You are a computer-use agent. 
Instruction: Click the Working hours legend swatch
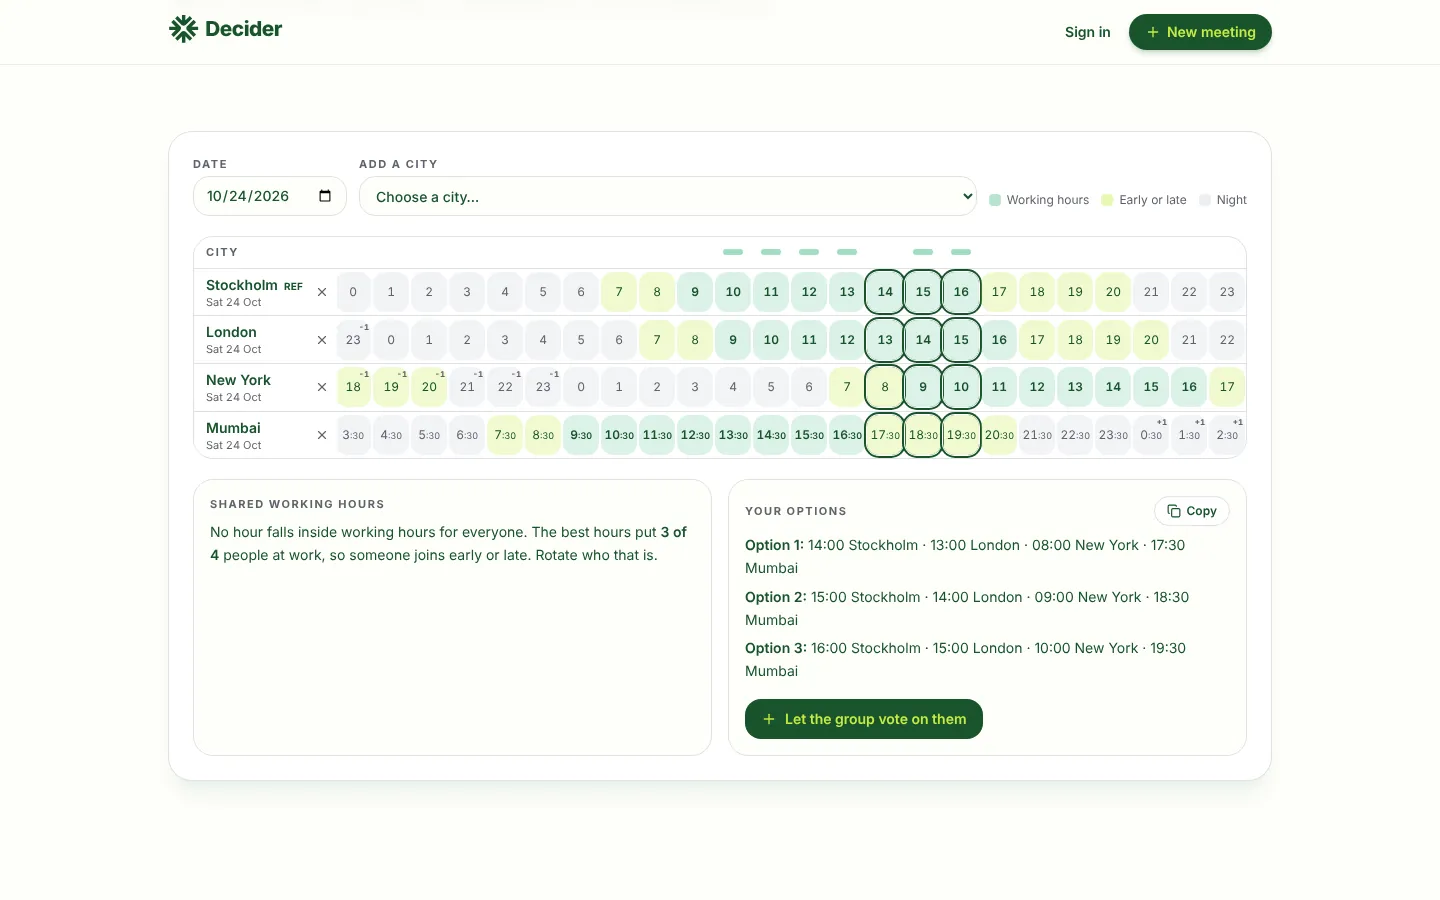coord(995,200)
